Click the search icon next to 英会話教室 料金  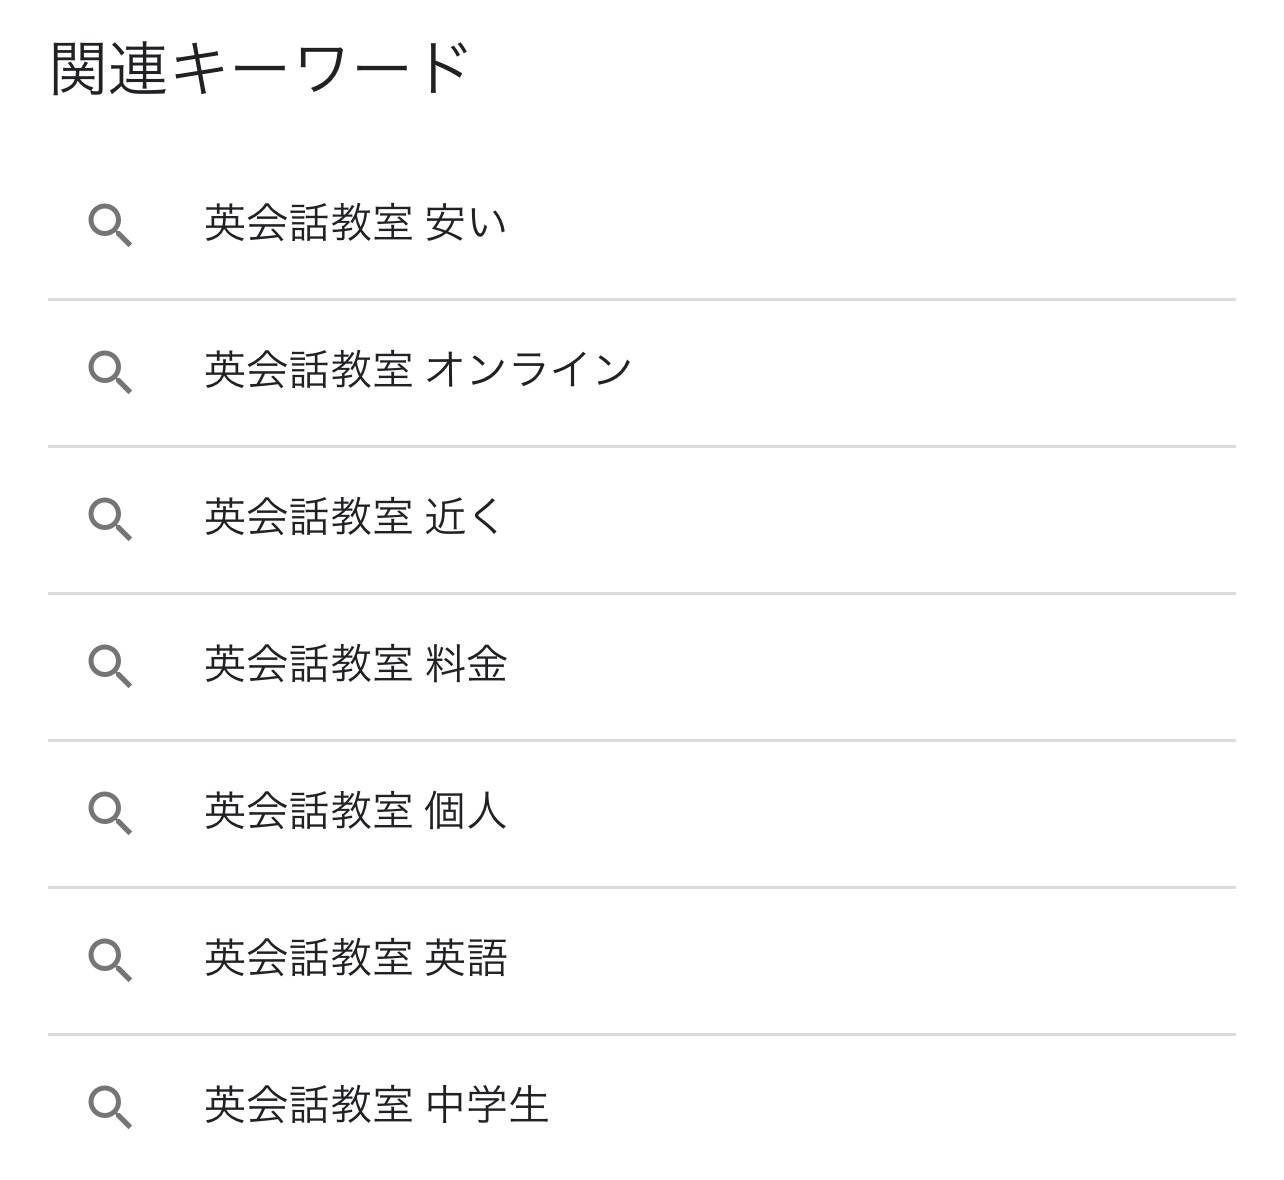113,665
